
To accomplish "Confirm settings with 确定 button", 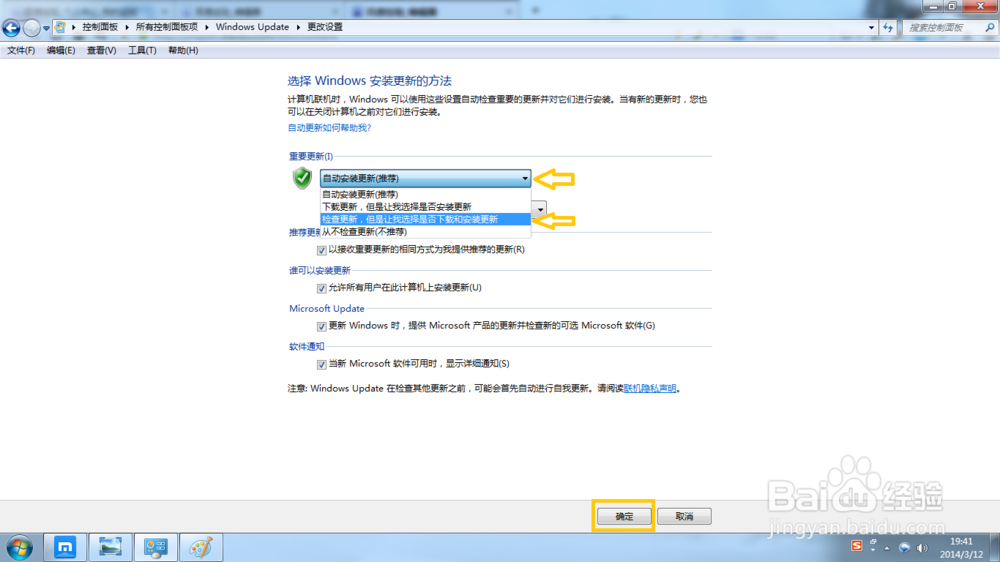I will (x=624, y=516).
